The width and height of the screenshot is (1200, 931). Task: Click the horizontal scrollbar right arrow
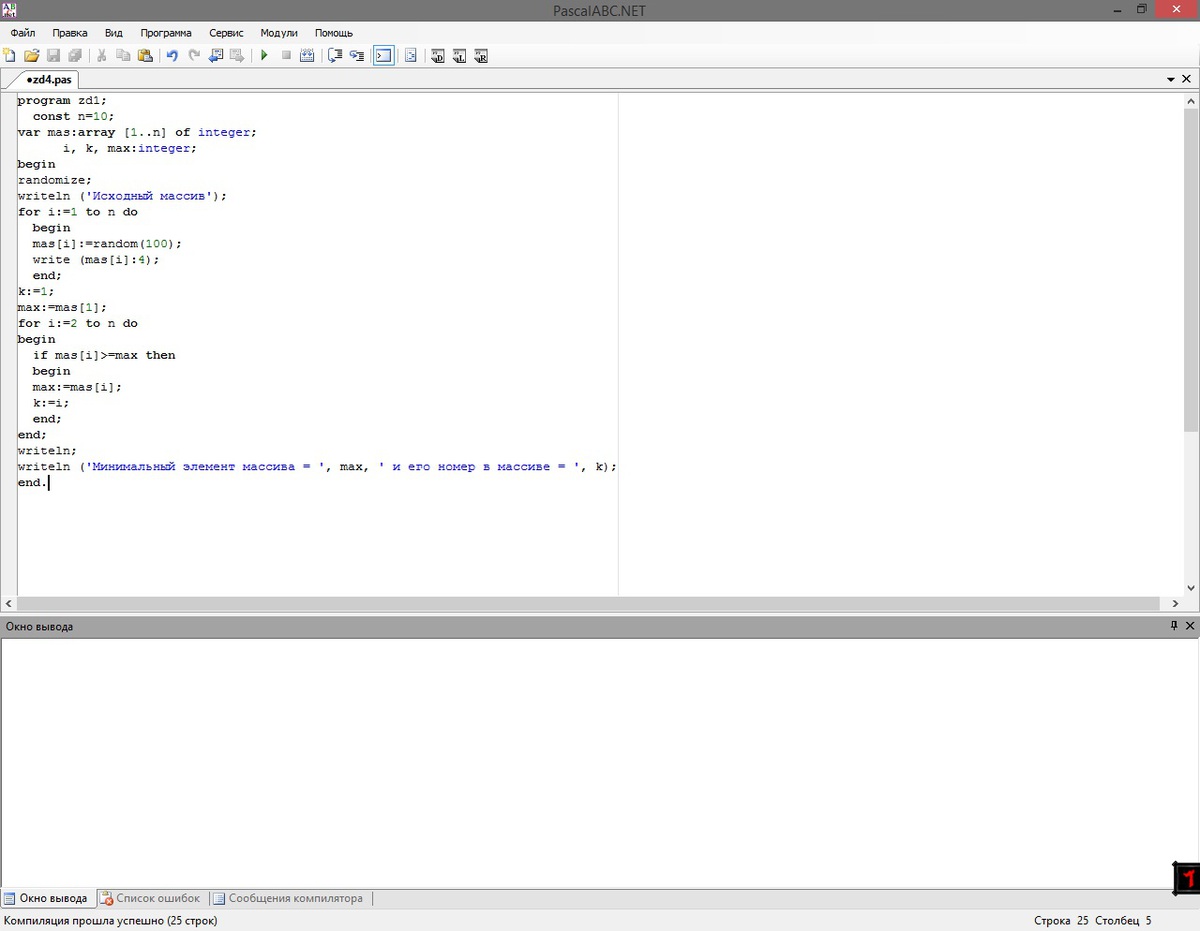coord(1176,604)
